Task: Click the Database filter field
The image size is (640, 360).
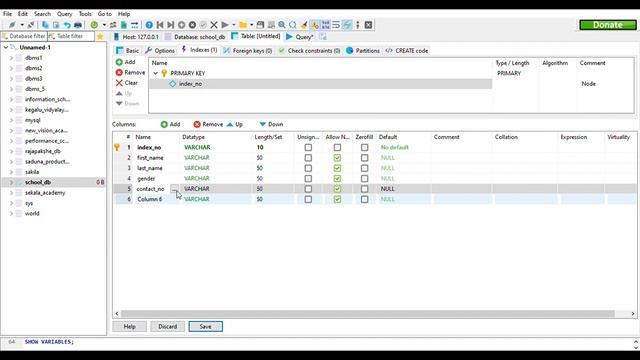Action: pos(24,36)
